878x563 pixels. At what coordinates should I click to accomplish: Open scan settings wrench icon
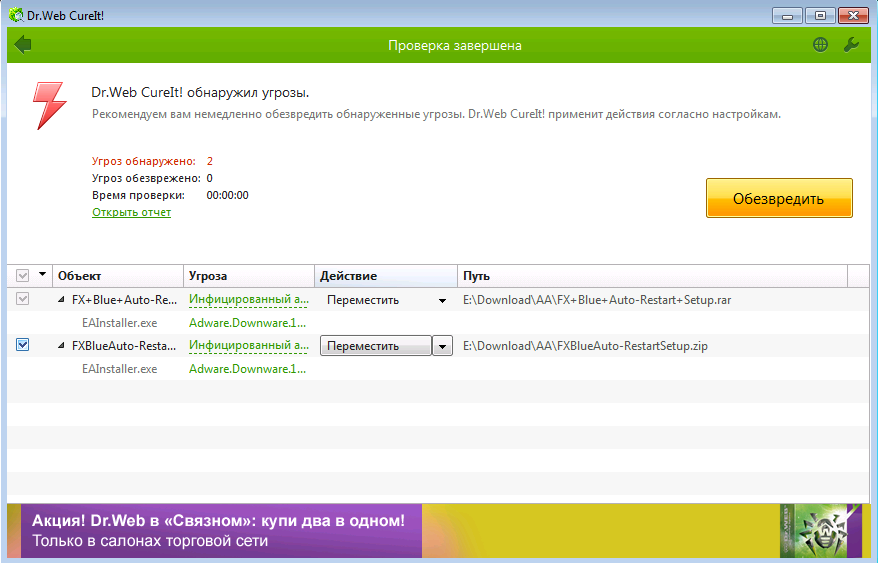(x=851, y=45)
